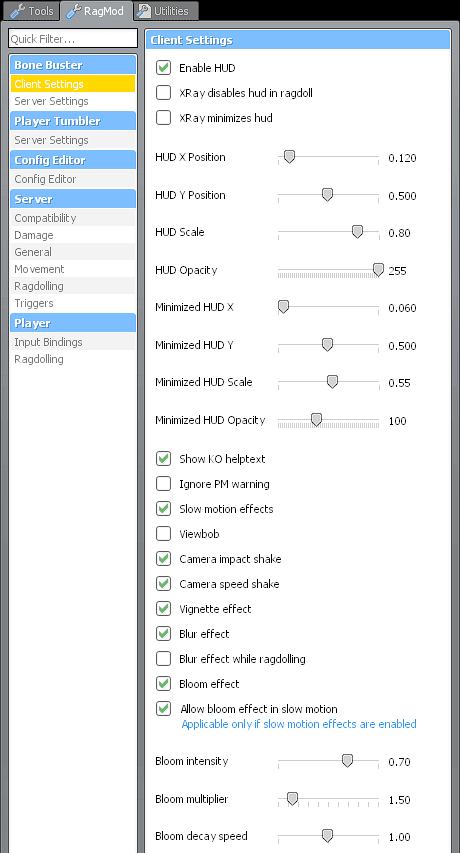
Task: Switch to the Utilities tab
Action: click(x=165, y=11)
